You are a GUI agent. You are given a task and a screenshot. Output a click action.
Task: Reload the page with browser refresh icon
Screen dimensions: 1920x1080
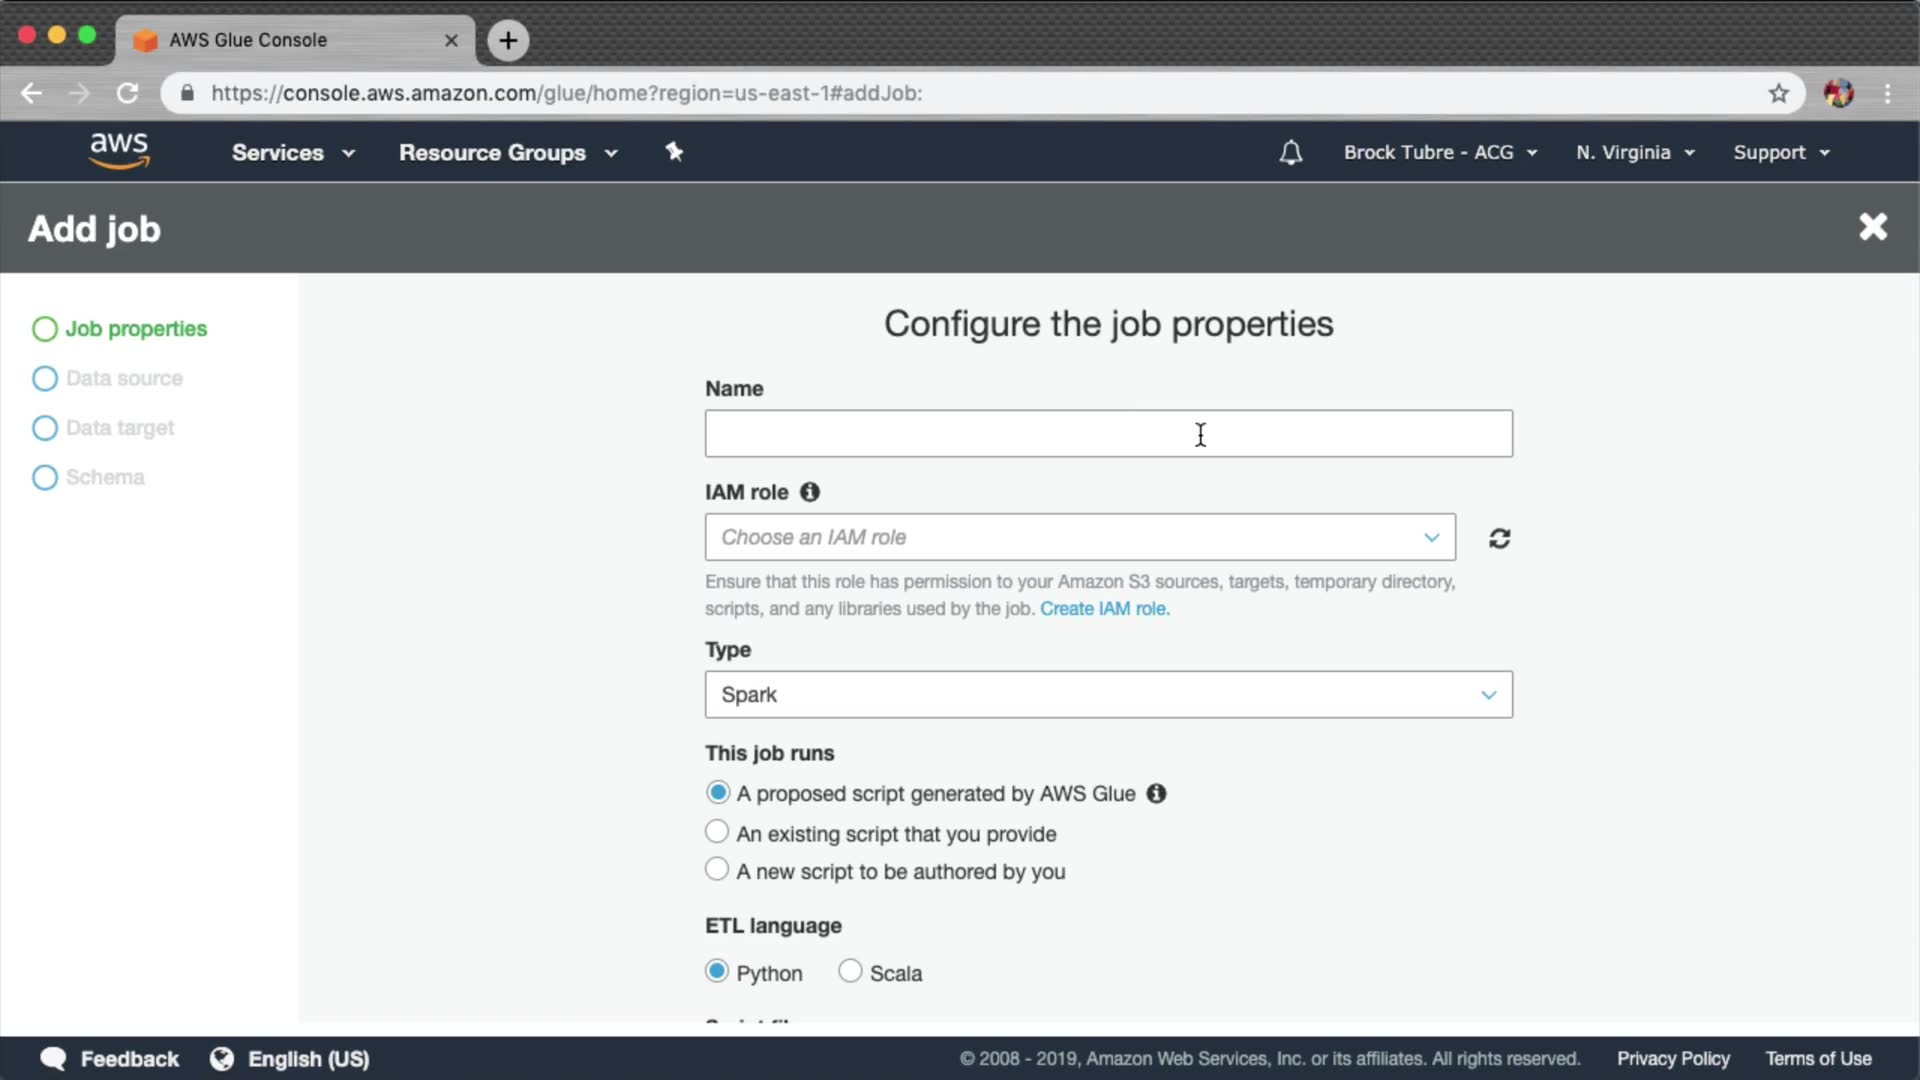(127, 93)
